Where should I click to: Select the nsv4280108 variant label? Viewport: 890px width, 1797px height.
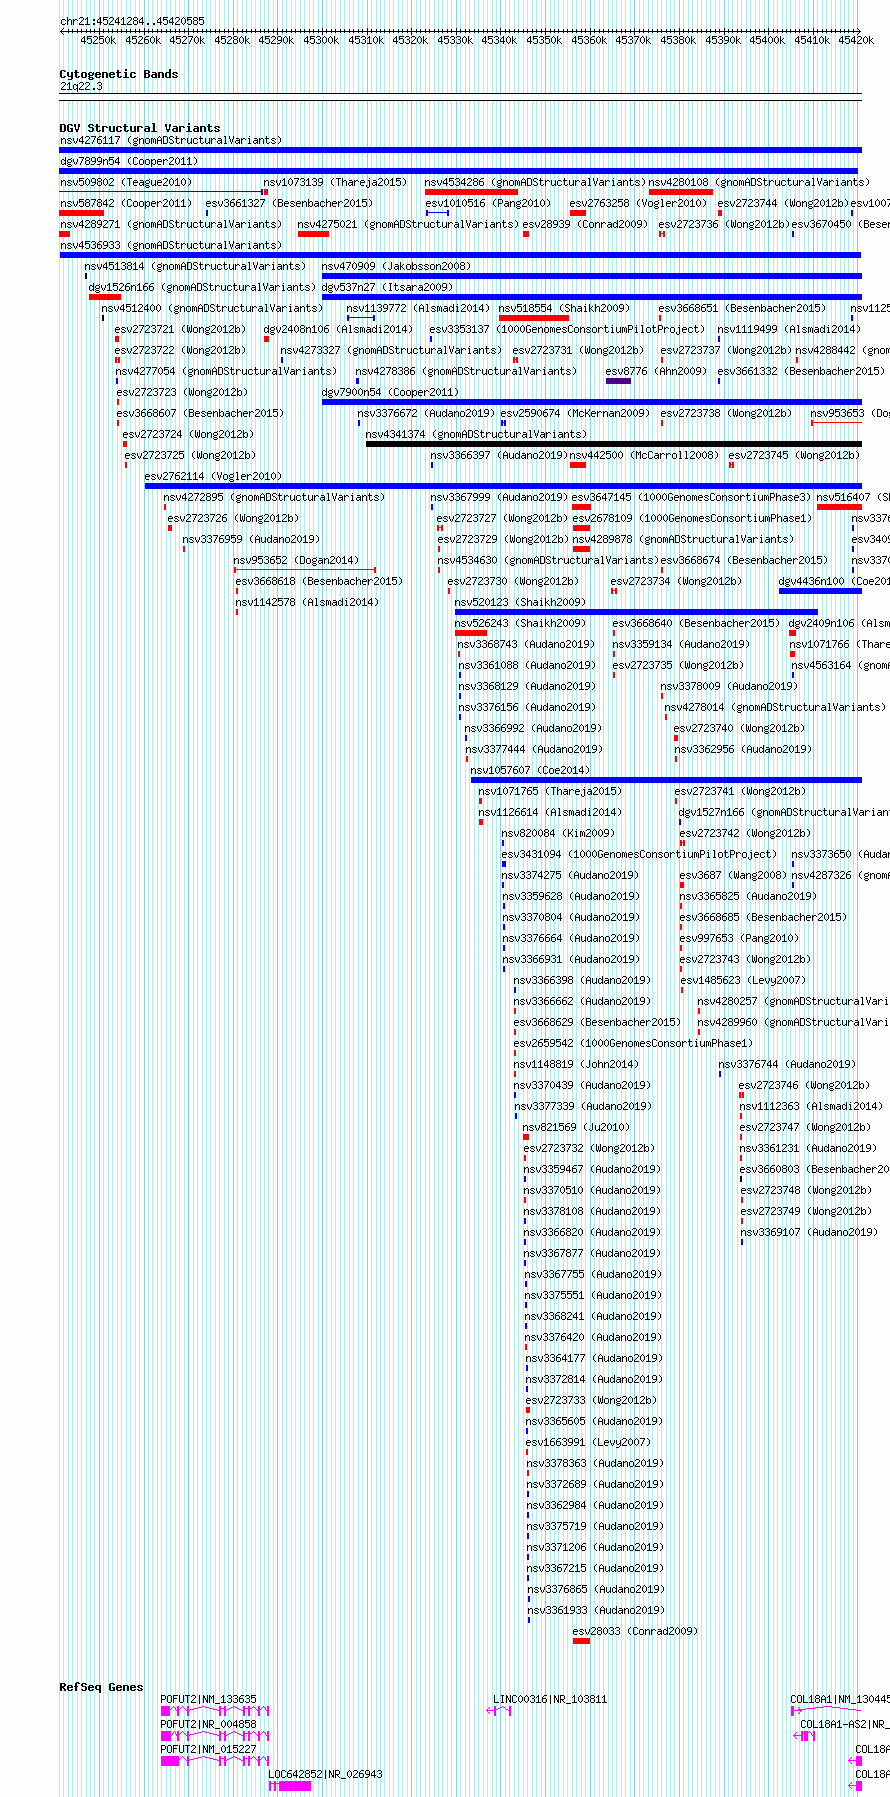point(759,182)
